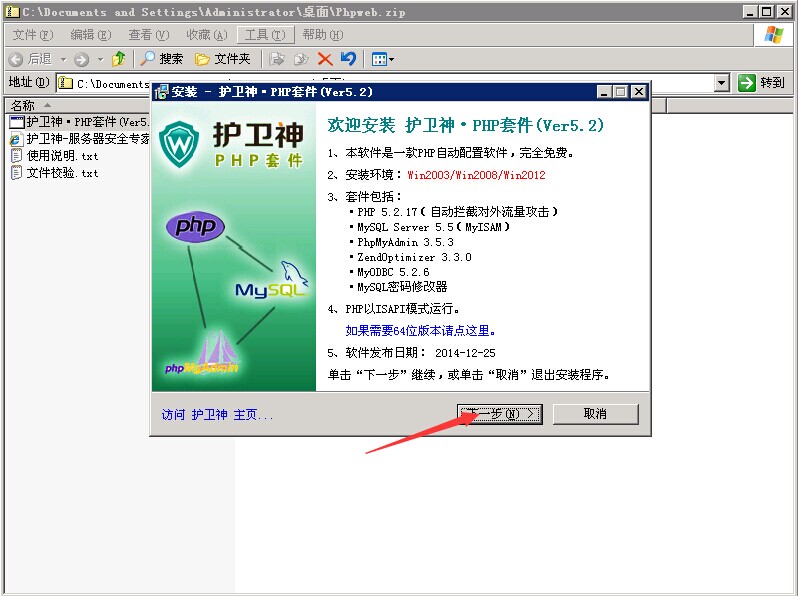Click text PhpMyAdmin 3.5.3
The image size is (798, 596).
pos(406,242)
